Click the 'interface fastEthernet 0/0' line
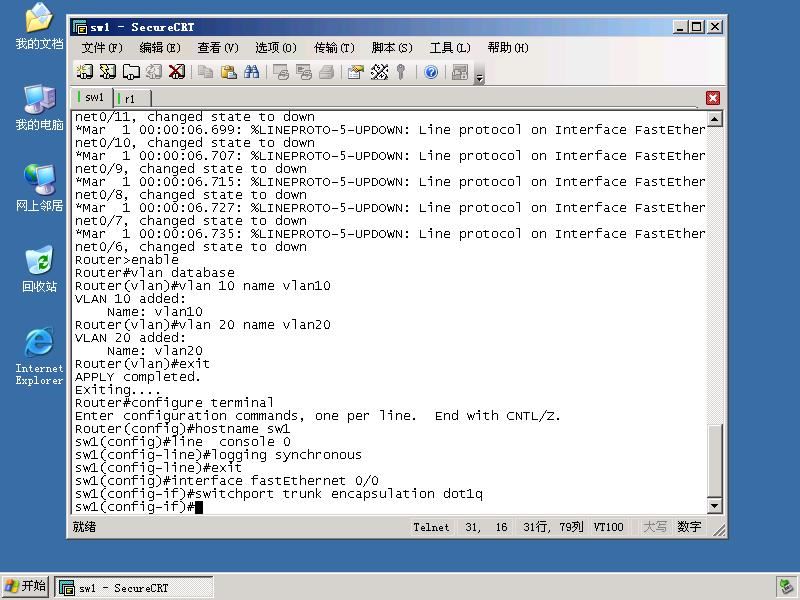The height and width of the screenshot is (600, 800). (x=227, y=481)
